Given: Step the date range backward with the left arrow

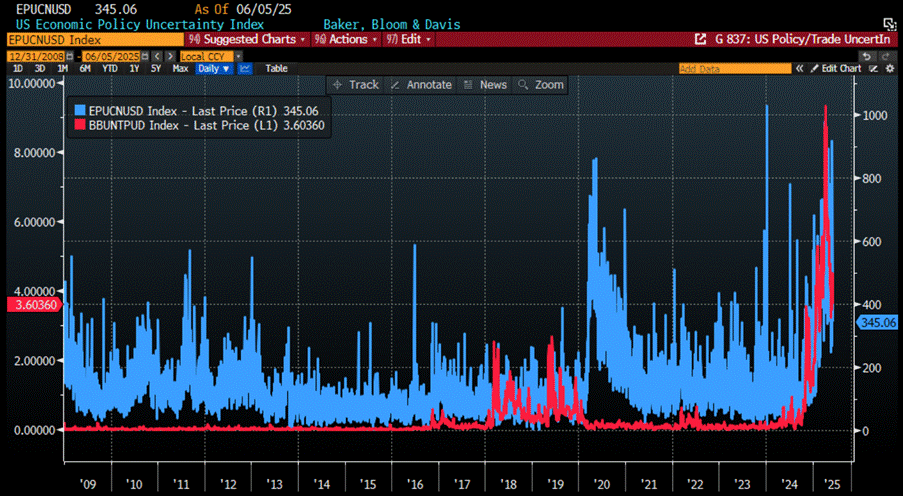Looking at the screenshot, I should point(158,56).
